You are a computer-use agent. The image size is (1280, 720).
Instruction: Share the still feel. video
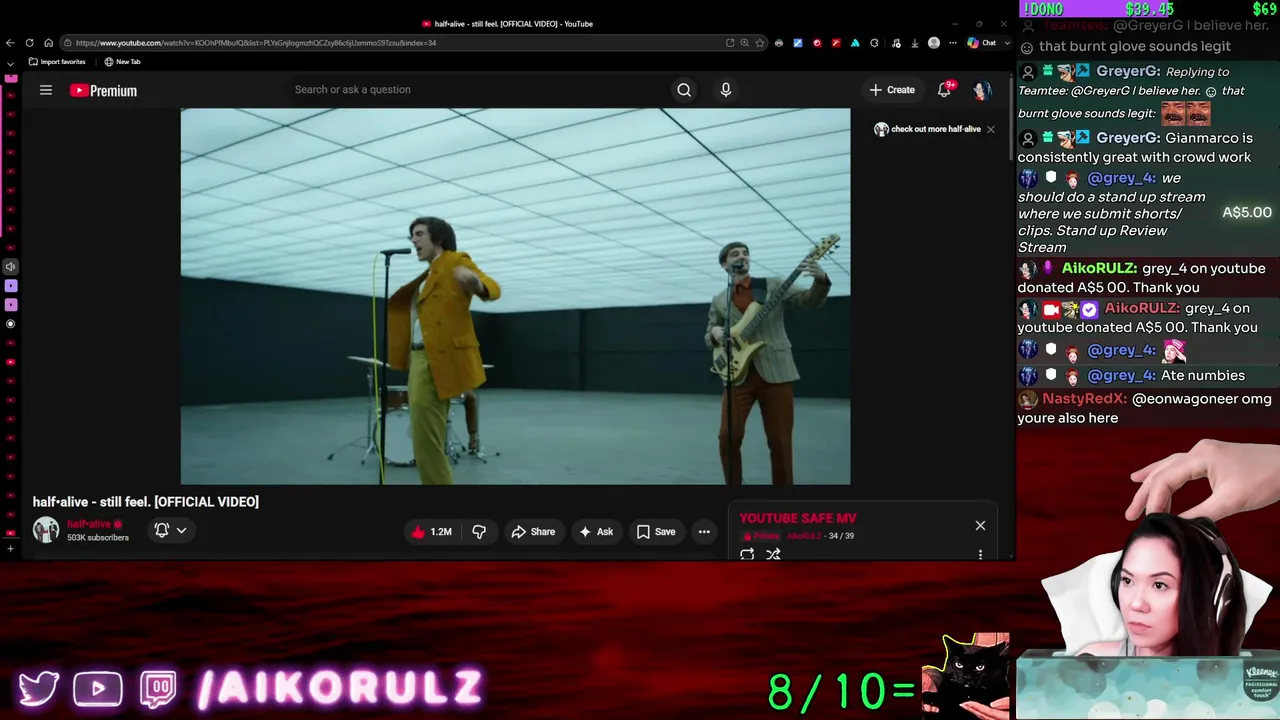point(533,532)
